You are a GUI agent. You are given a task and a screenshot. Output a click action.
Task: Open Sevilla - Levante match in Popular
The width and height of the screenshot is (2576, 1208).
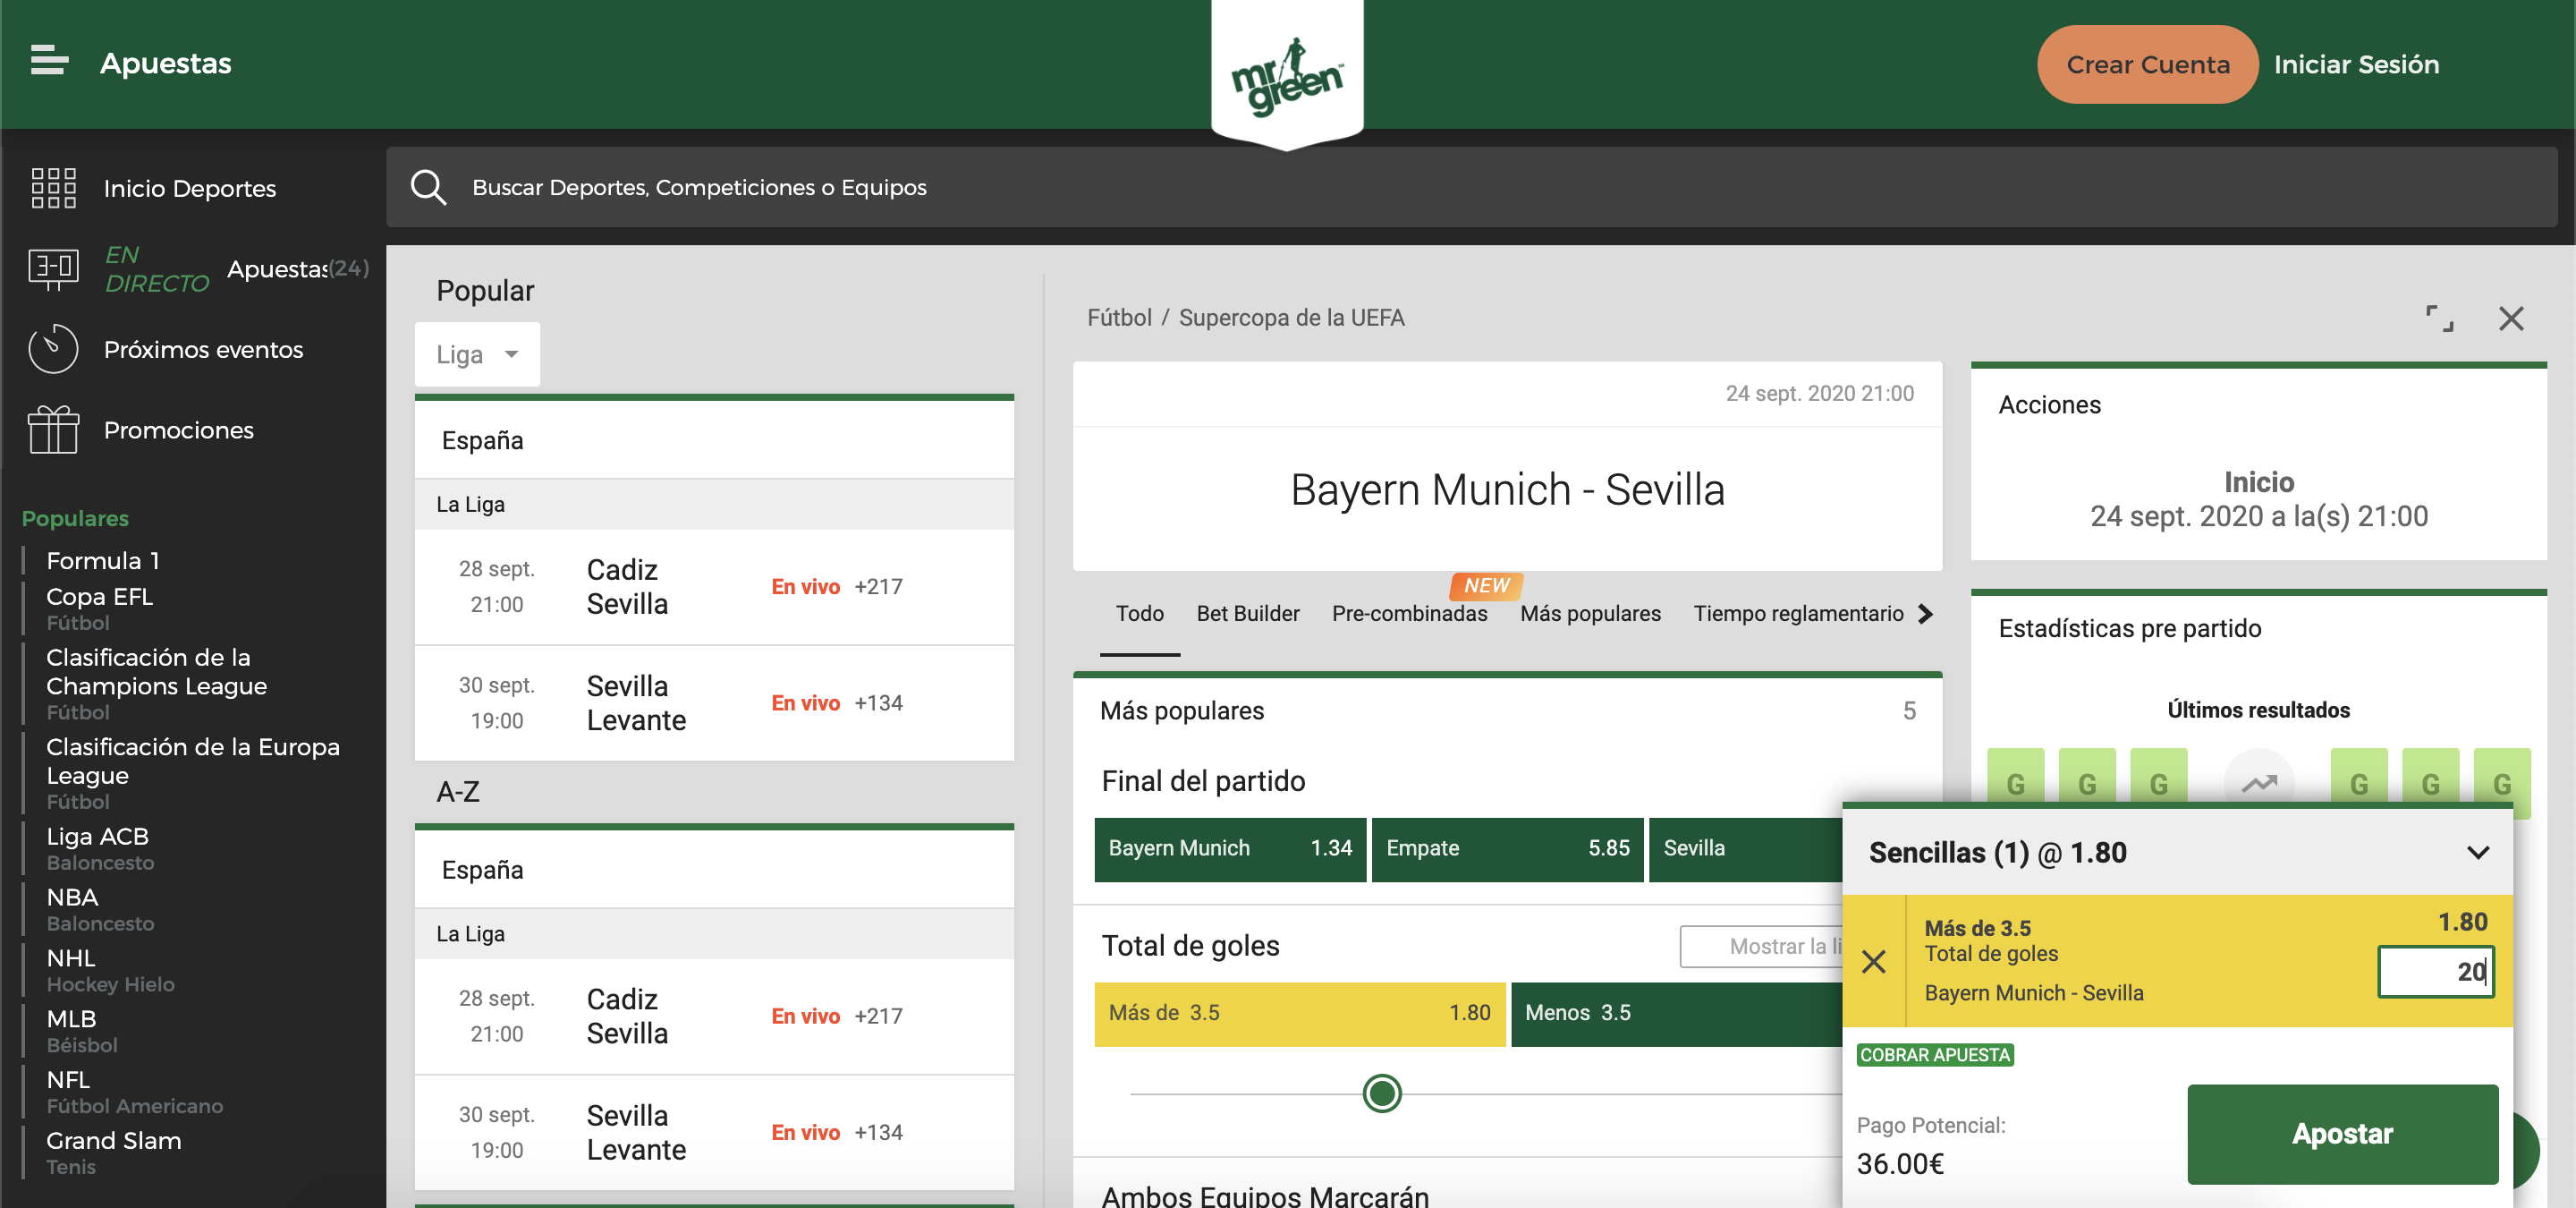tap(714, 703)
